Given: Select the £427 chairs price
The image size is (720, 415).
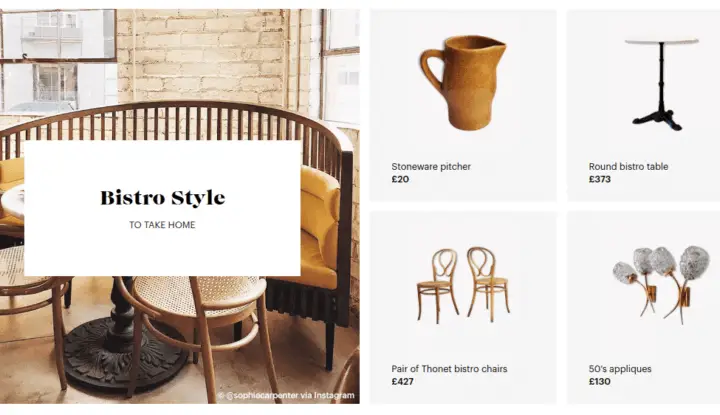Looking at the screenshot, I should (402, 381).
